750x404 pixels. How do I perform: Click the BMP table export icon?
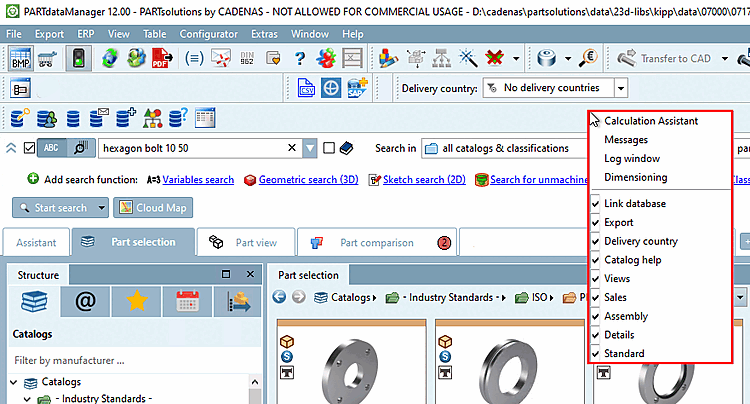pyautogui.click(x=21, y=59)
